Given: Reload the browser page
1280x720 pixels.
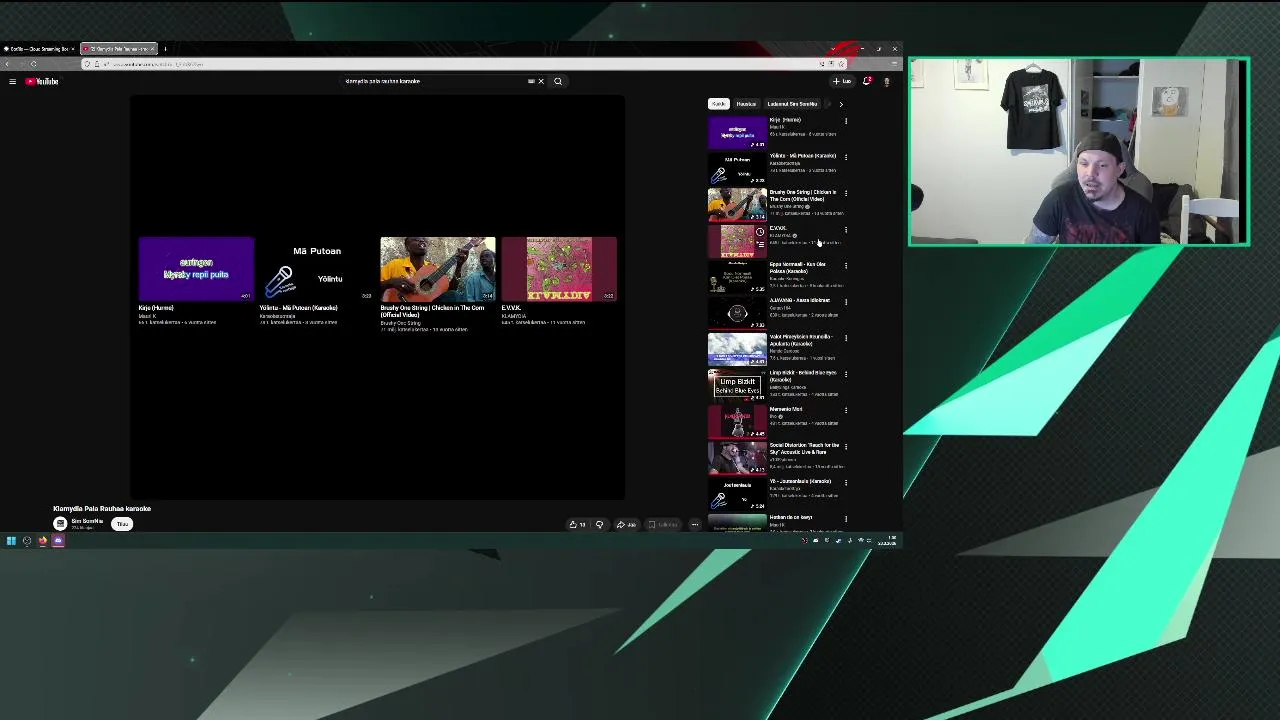Looking at the screenshot, I should [33, 64].
